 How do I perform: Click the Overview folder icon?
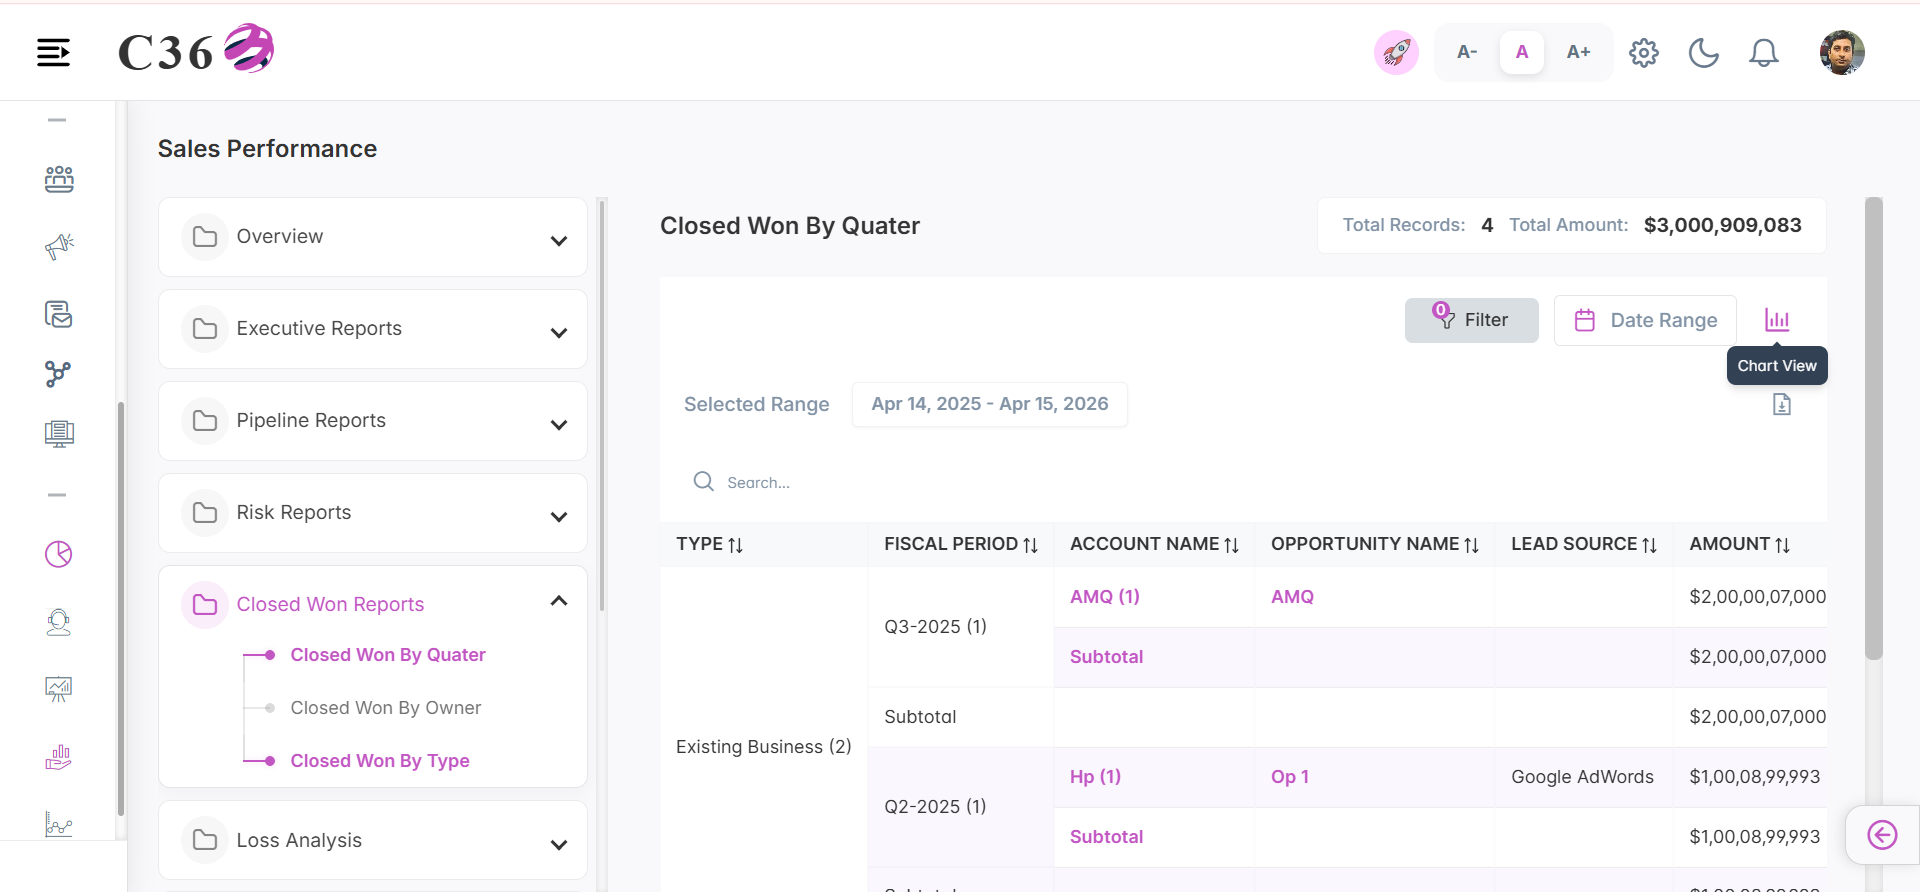point(205,237)
